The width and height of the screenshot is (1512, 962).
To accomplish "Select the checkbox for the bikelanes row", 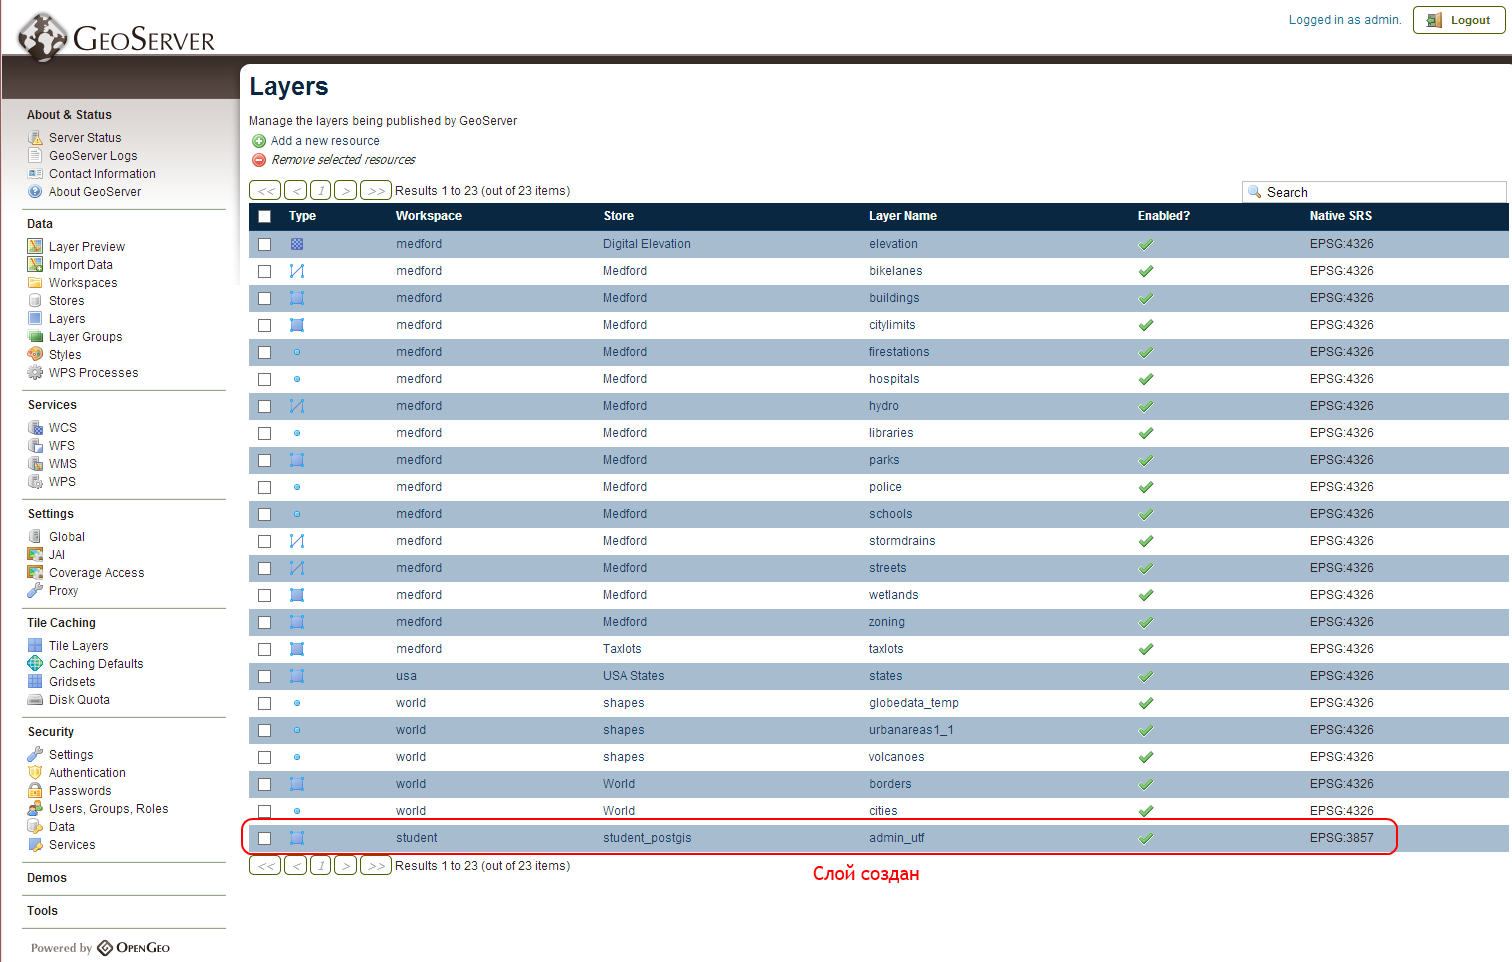I will [x=265, y=271].
